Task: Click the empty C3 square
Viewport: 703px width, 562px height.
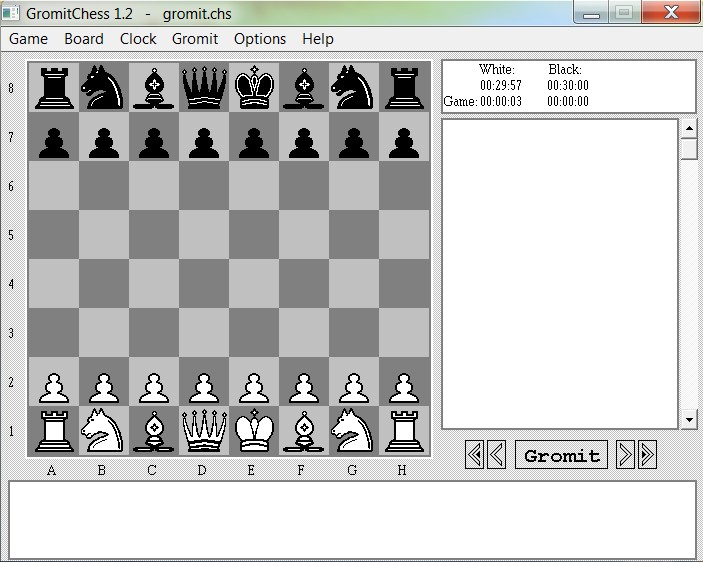Action: pyautogui.click(x=154, y=333)
